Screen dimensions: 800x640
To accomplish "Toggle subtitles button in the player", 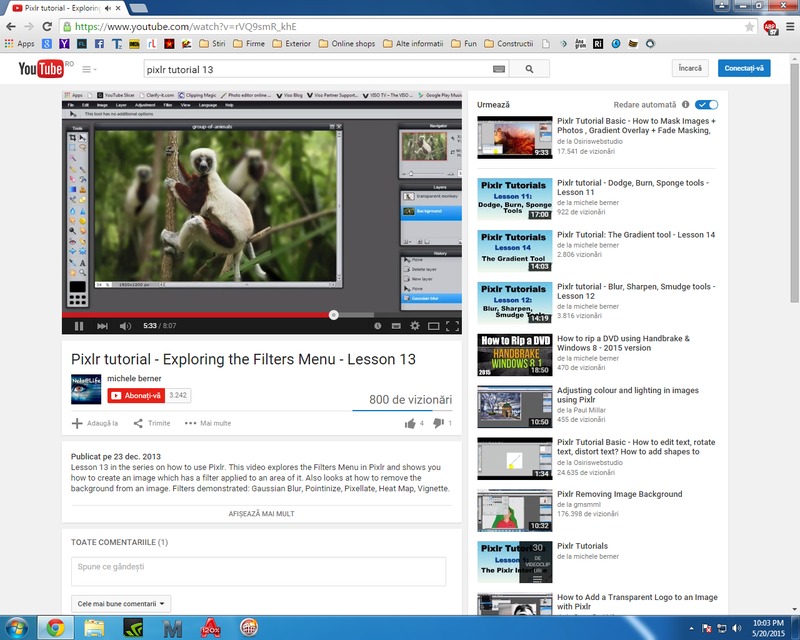I will pos(396,326).
